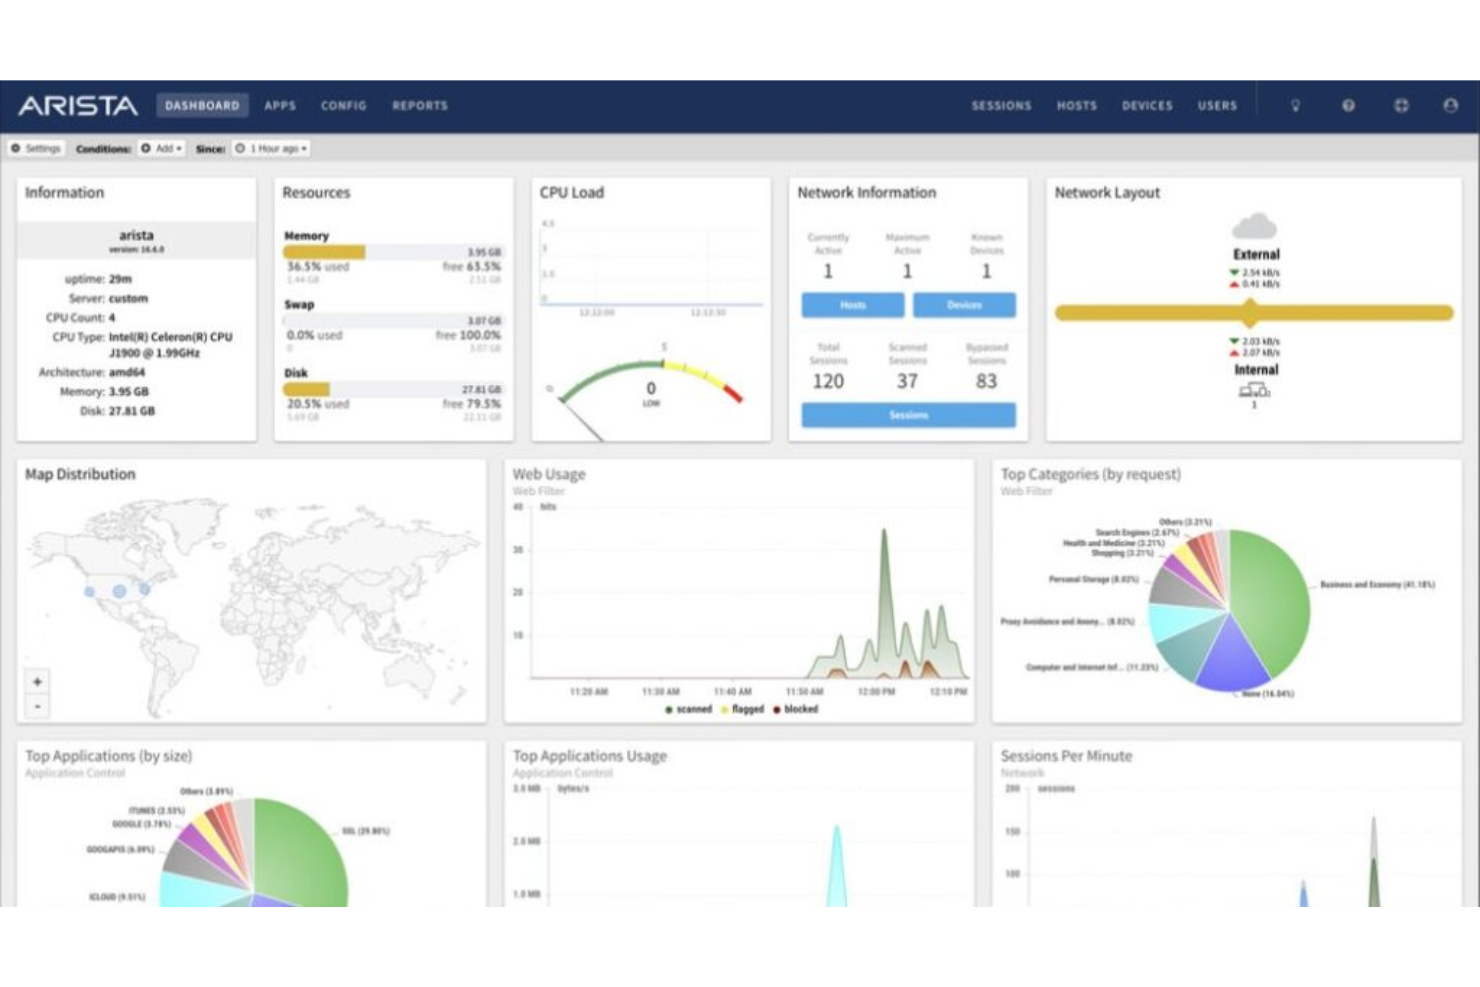The height and width of the screenshot is (987, 1480).
Task: Click the blue Hosts button
Action: (852, 305)
